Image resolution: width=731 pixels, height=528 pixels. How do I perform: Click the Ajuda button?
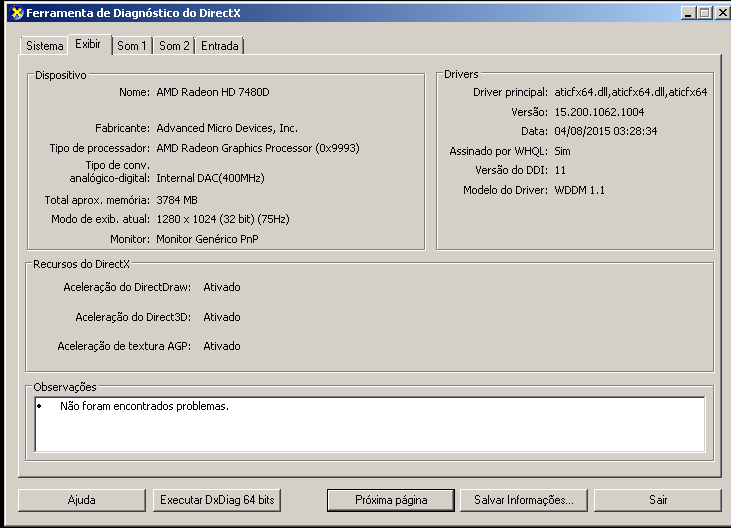click(82, 500)
